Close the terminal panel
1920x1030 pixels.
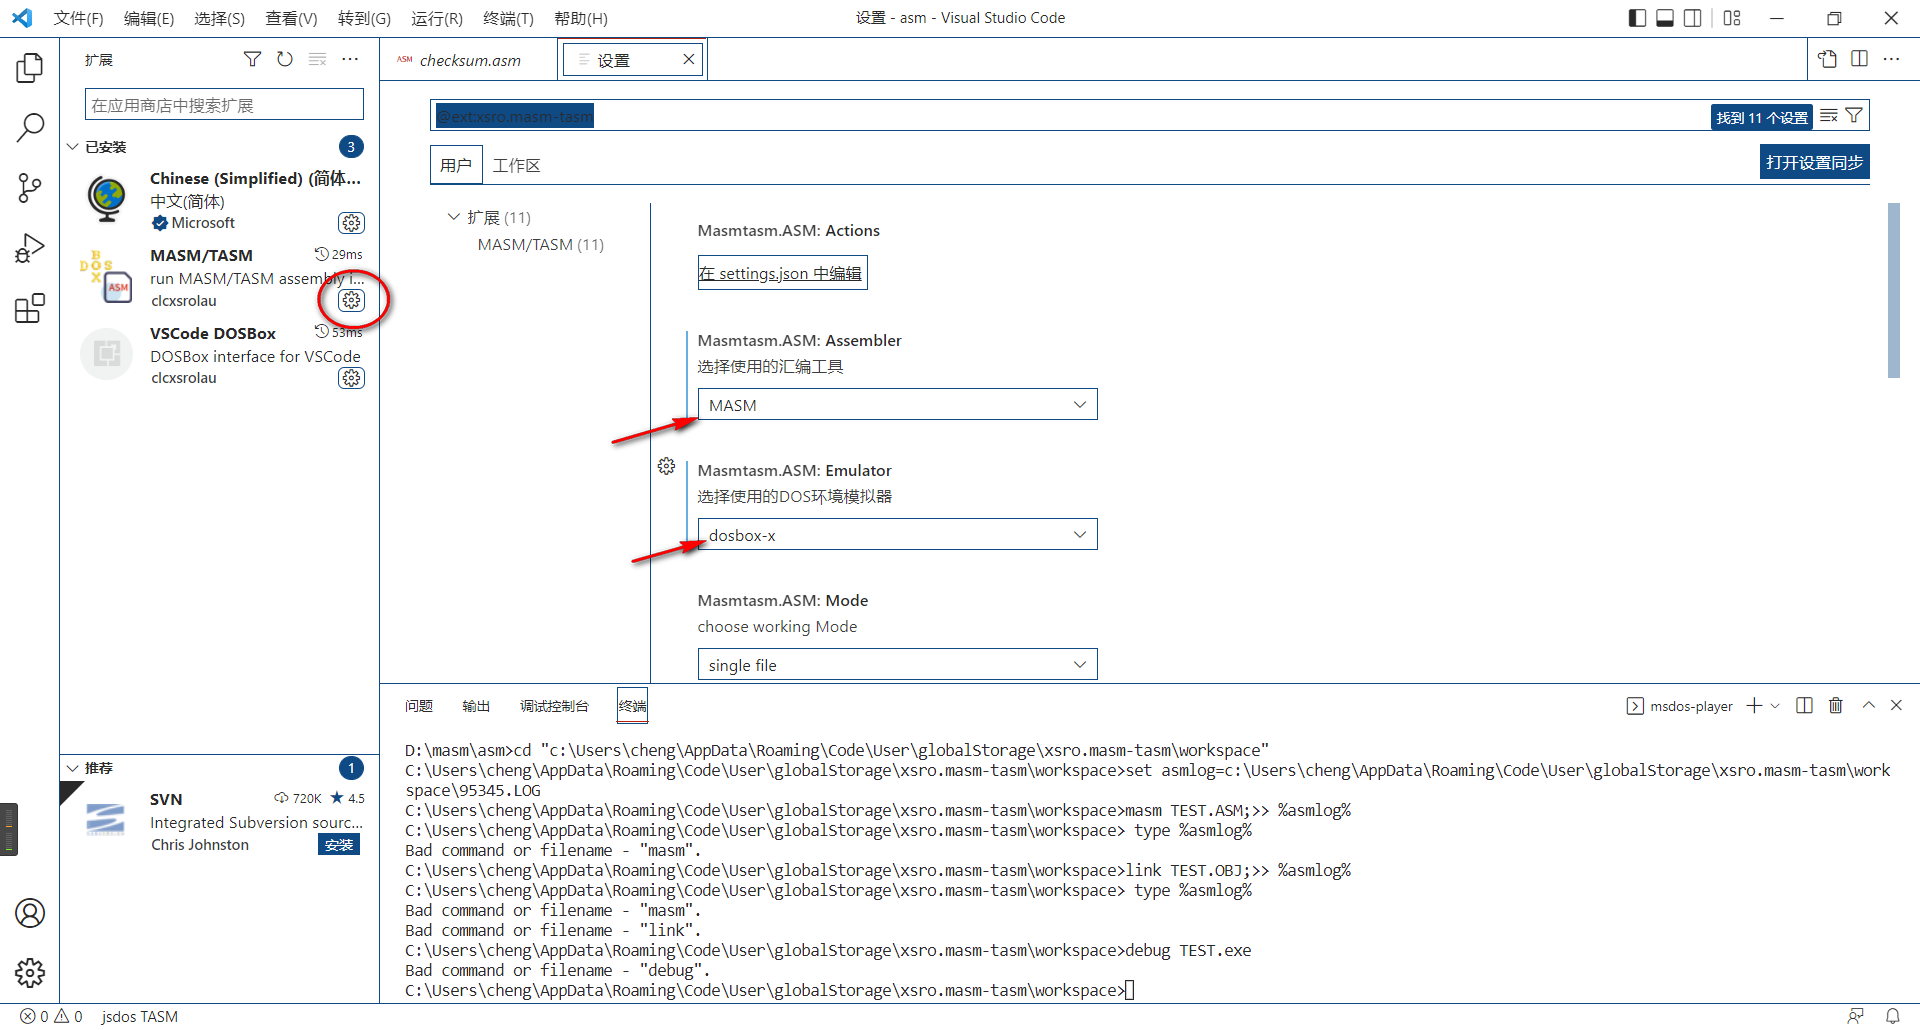pyautogui.click(x=1896, y=706)
